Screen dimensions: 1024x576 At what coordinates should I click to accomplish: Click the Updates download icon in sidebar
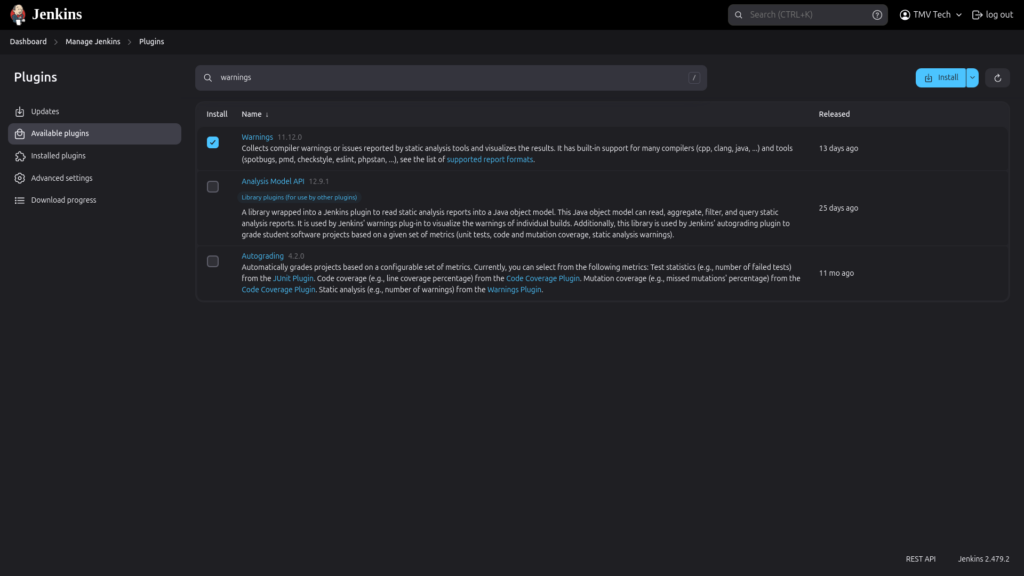[x=20, y=112]
